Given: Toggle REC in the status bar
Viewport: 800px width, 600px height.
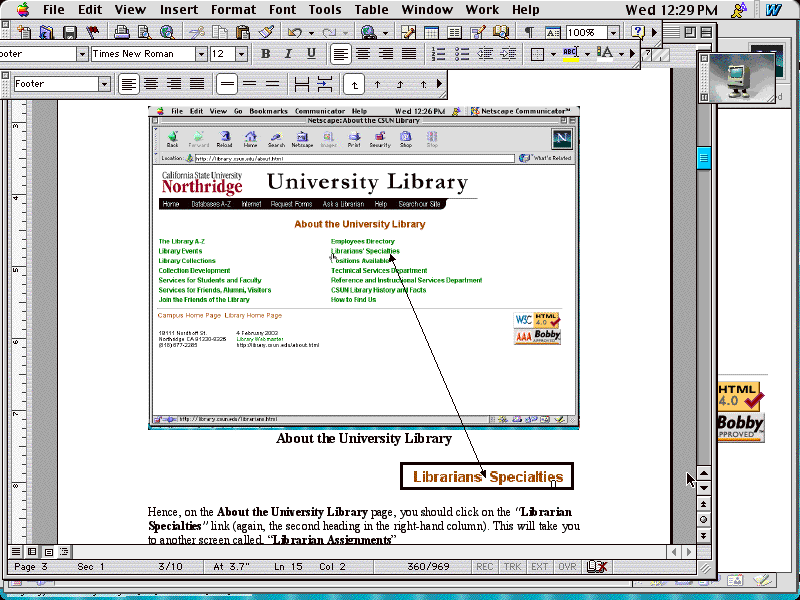Looking at the screenshot, I should point(485,567).
